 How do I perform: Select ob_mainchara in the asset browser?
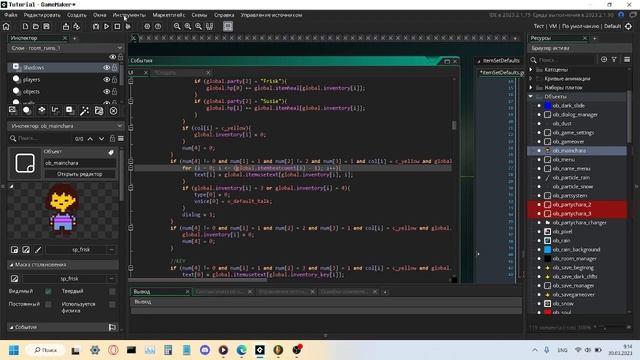point(569,151)
